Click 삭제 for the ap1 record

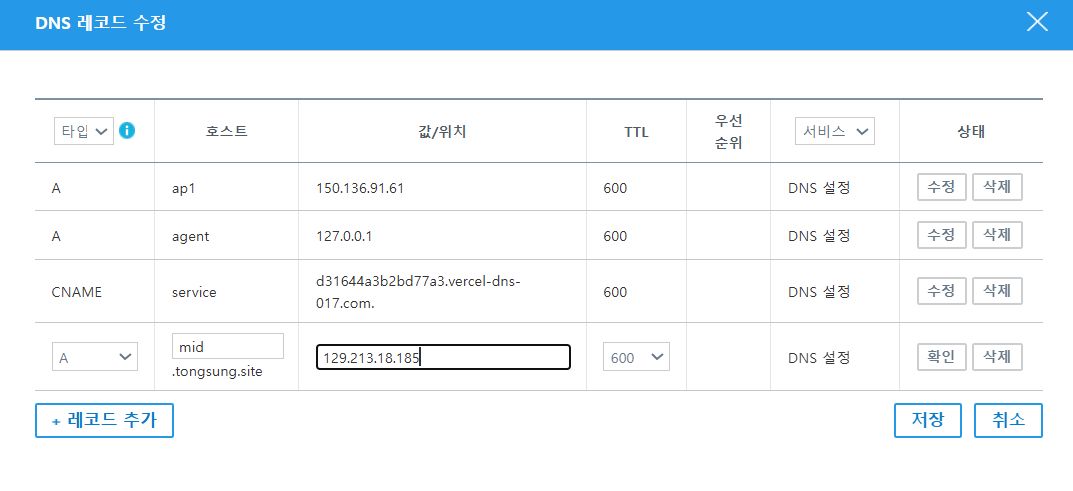[x=997, y=187]
